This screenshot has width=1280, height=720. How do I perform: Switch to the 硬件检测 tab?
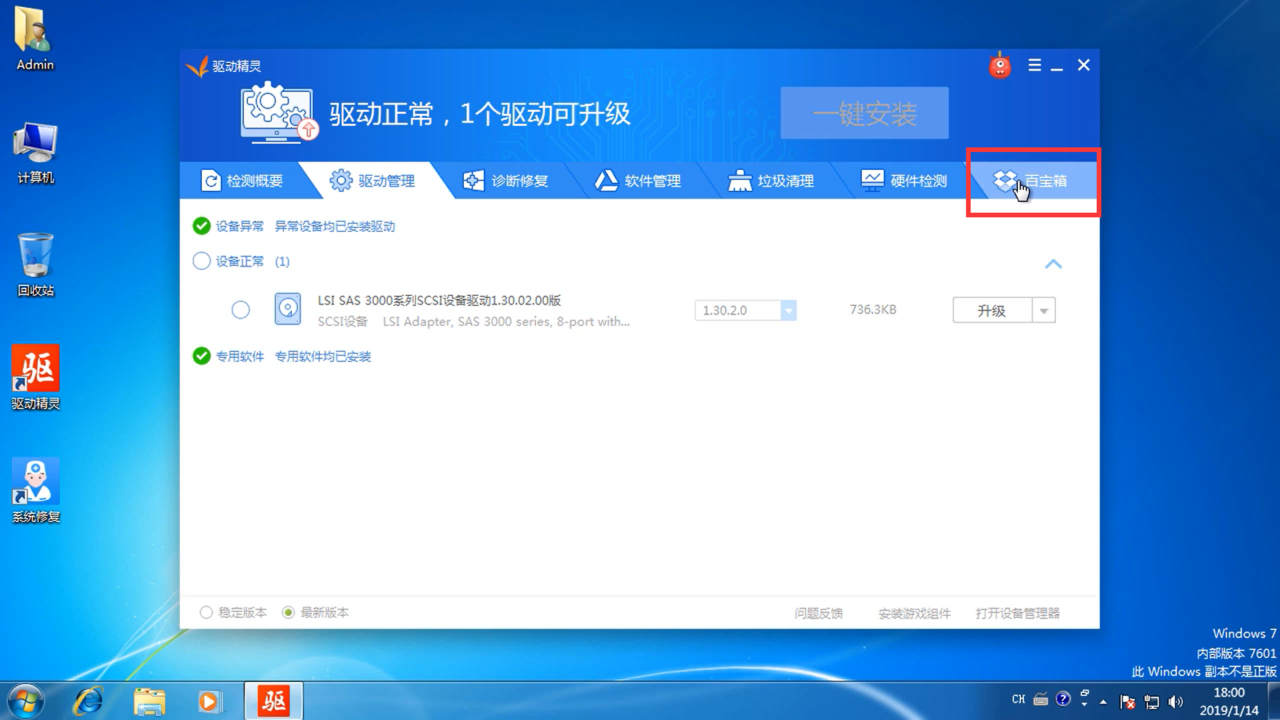pos(904,181)
